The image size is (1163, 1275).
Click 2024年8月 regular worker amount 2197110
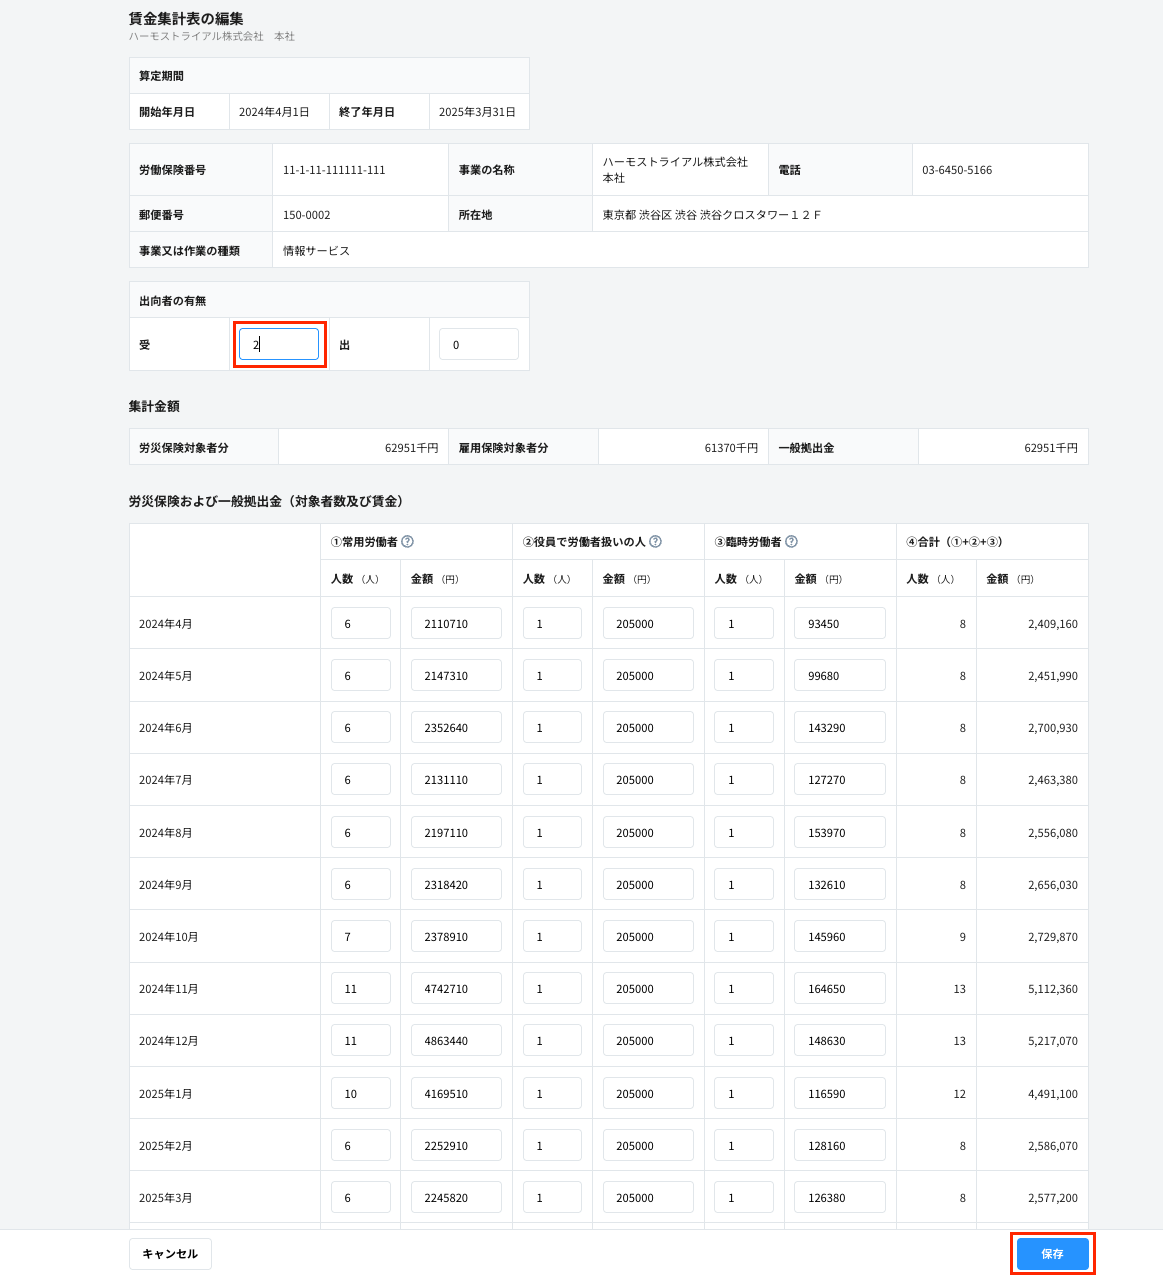[456, 832]
